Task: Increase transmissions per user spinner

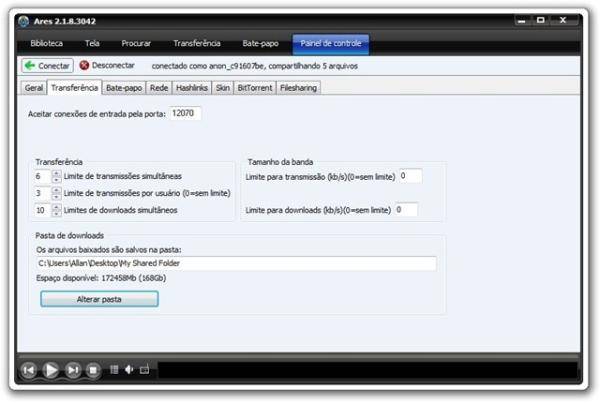Action: point(56,190)
